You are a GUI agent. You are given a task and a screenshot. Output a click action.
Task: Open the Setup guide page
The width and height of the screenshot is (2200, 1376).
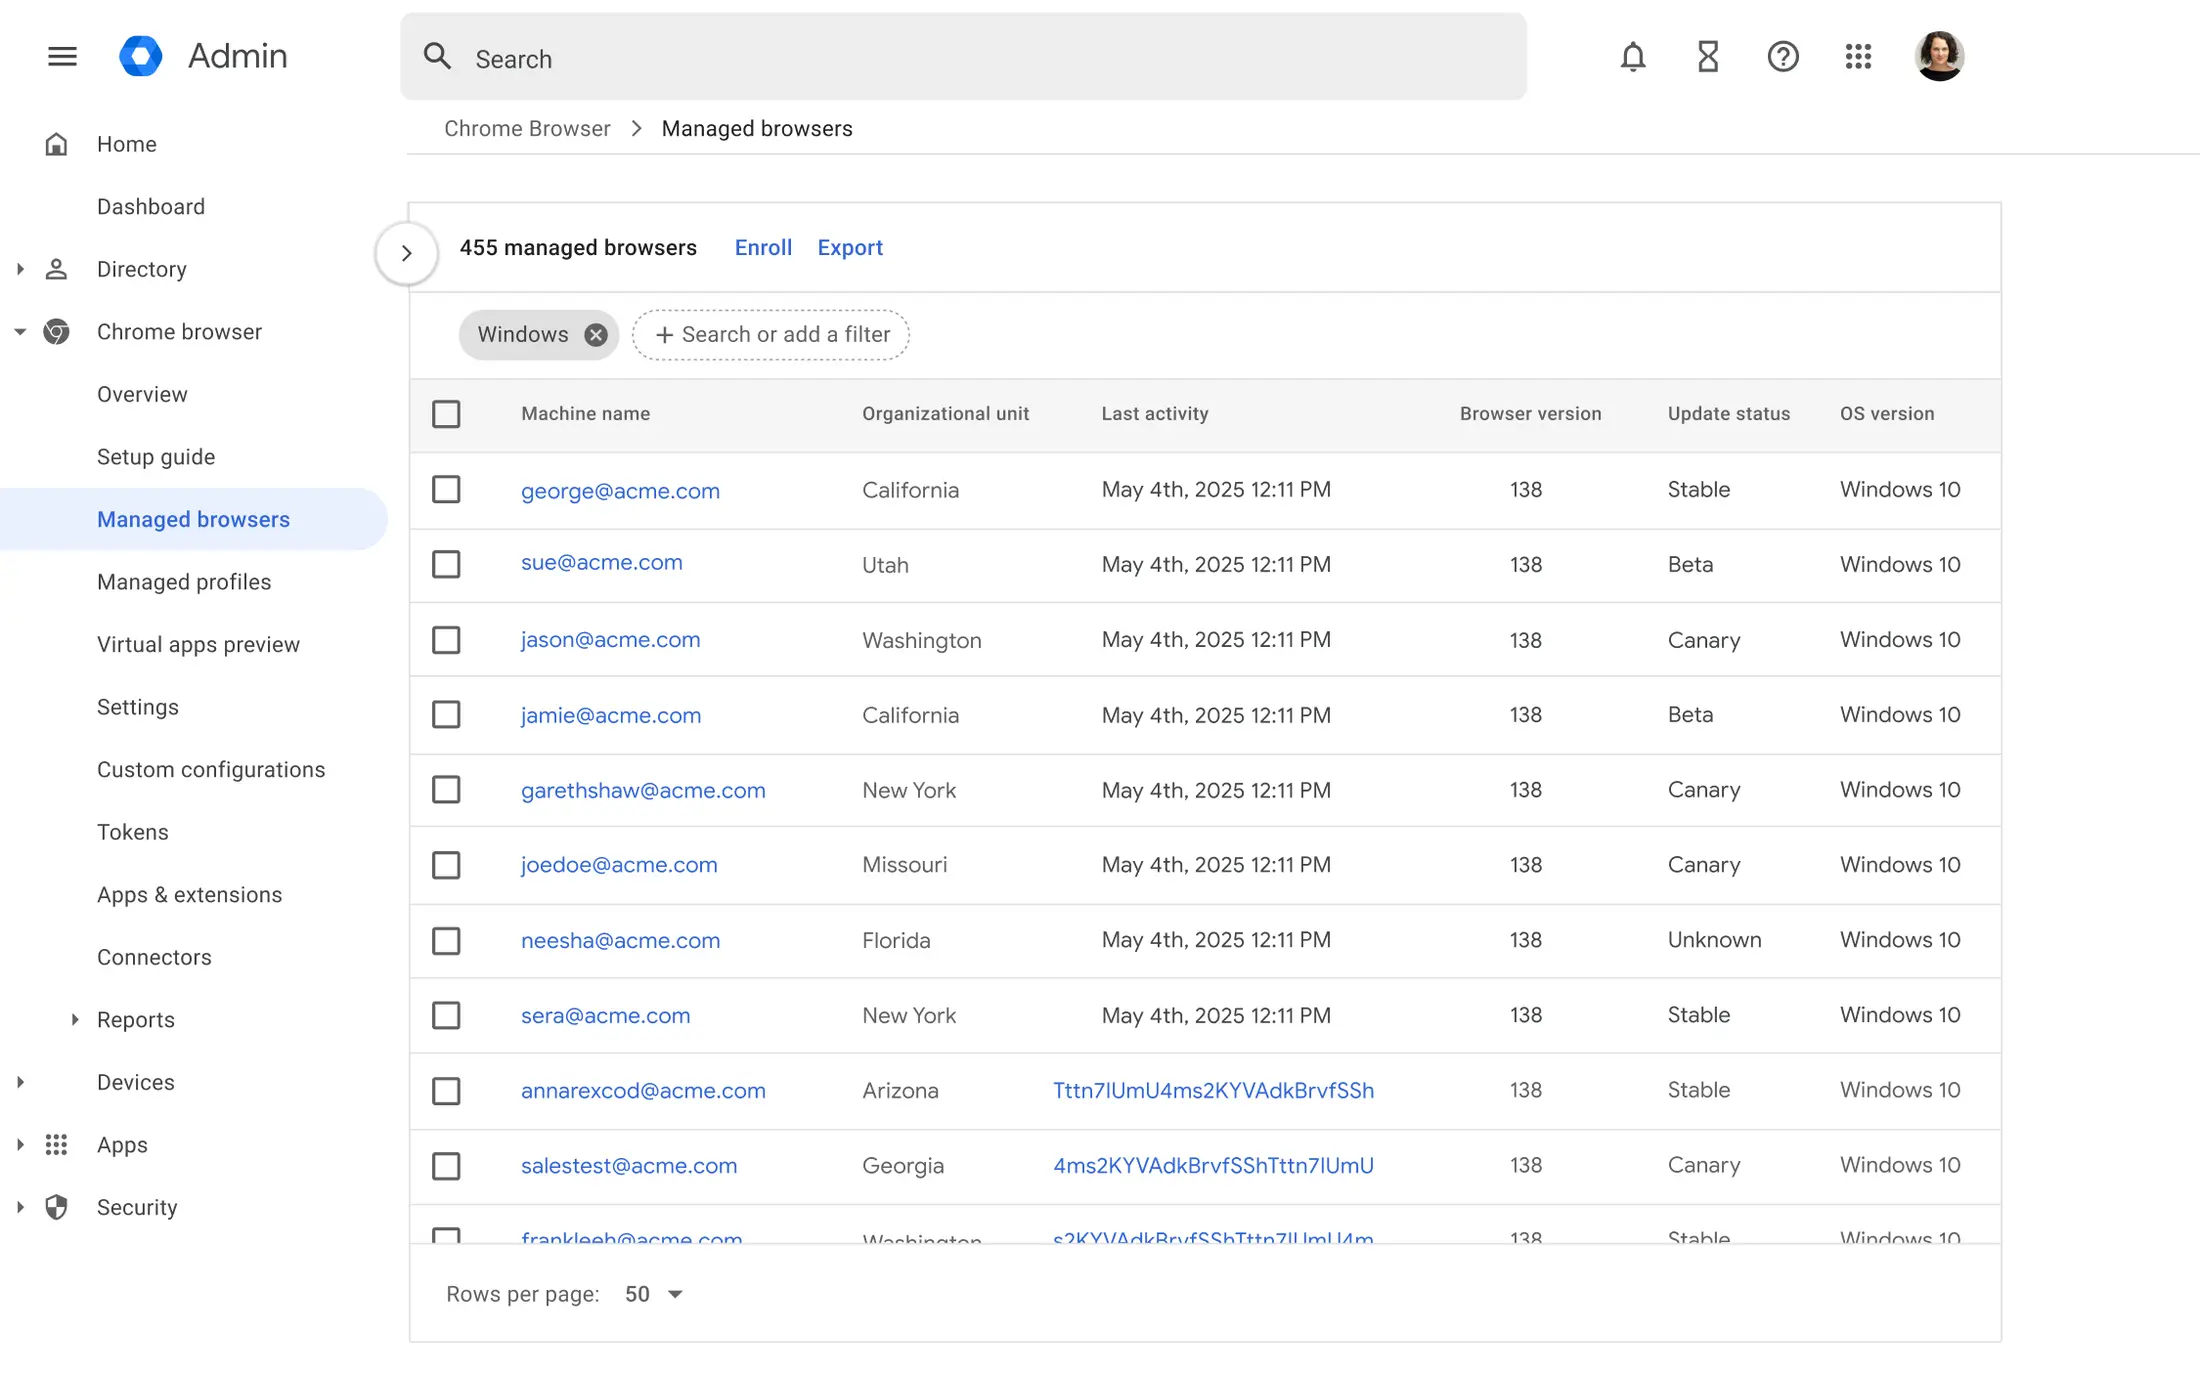pyautogui.click(x=156, y=457)
